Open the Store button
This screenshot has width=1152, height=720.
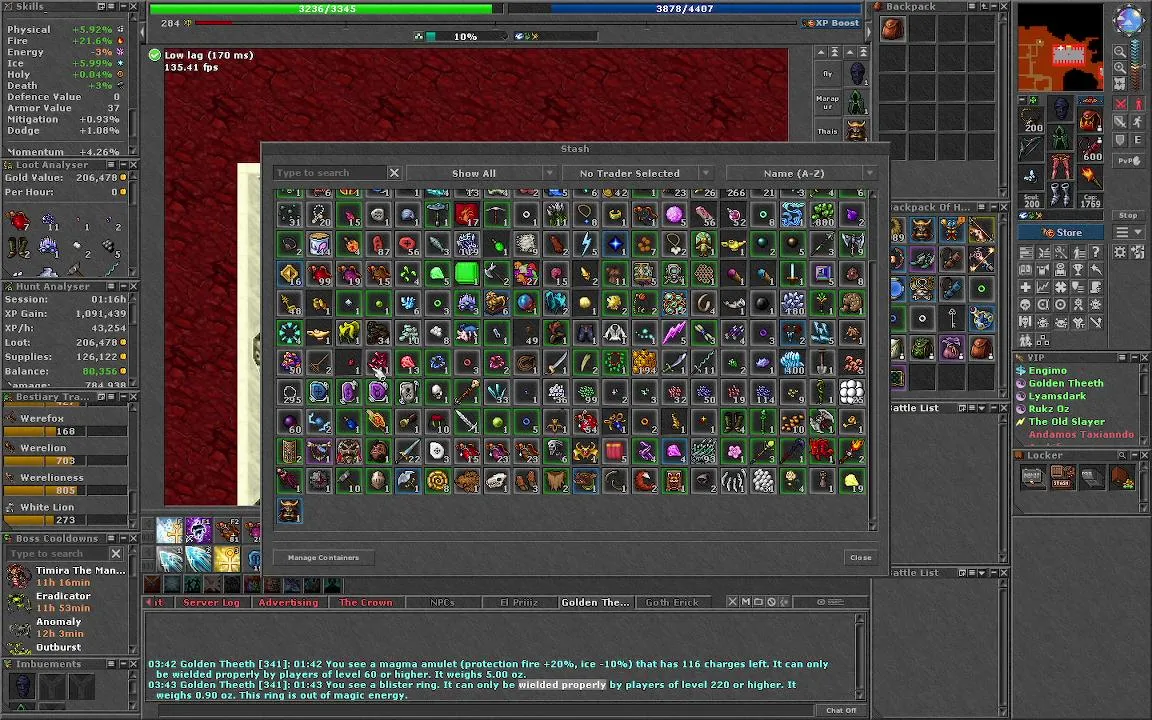1061,232
